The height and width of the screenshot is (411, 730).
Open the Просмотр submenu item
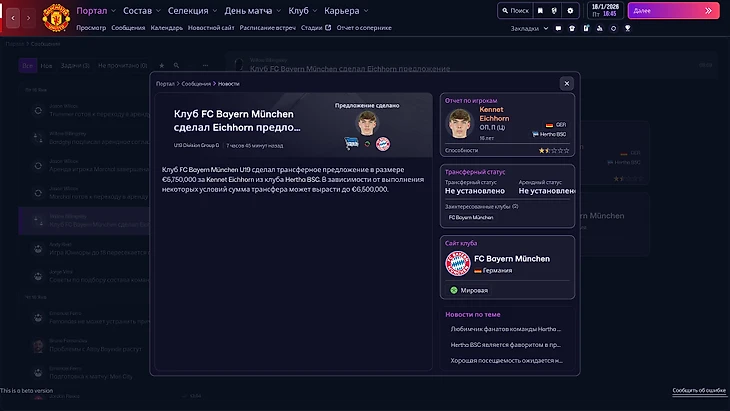91,28
